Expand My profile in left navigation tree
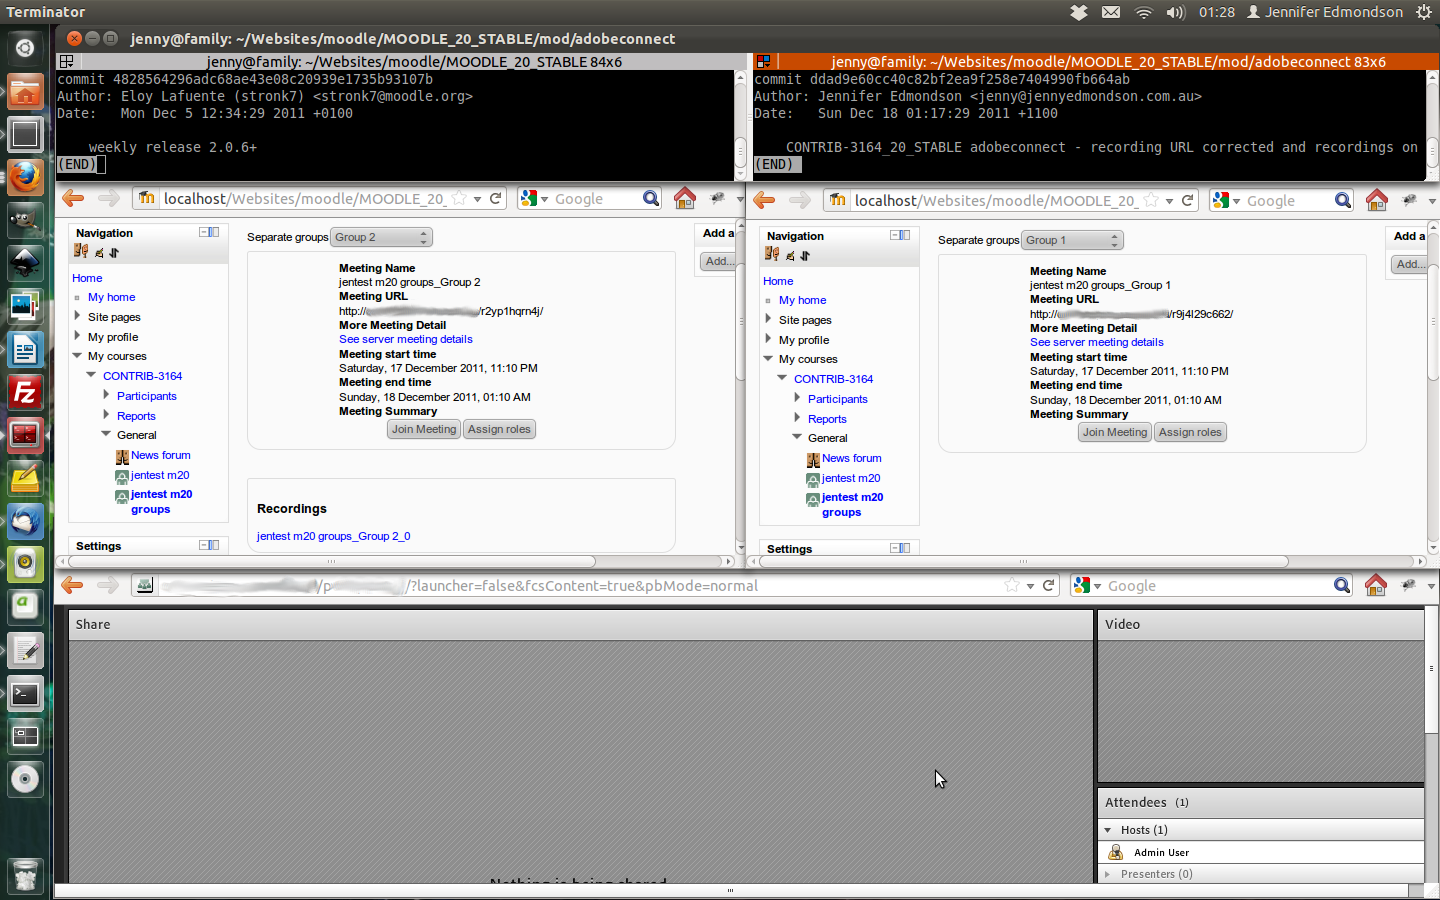 tap(78, 336)
